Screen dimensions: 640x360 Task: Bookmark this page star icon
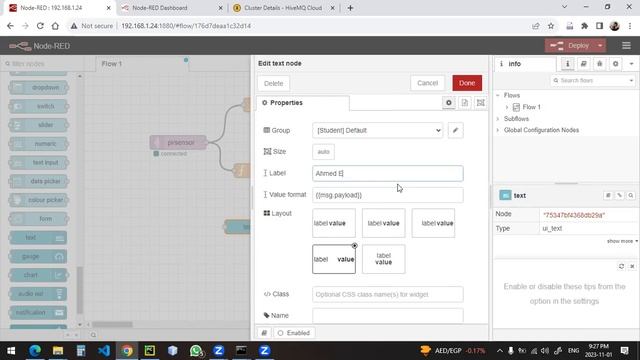551,26
